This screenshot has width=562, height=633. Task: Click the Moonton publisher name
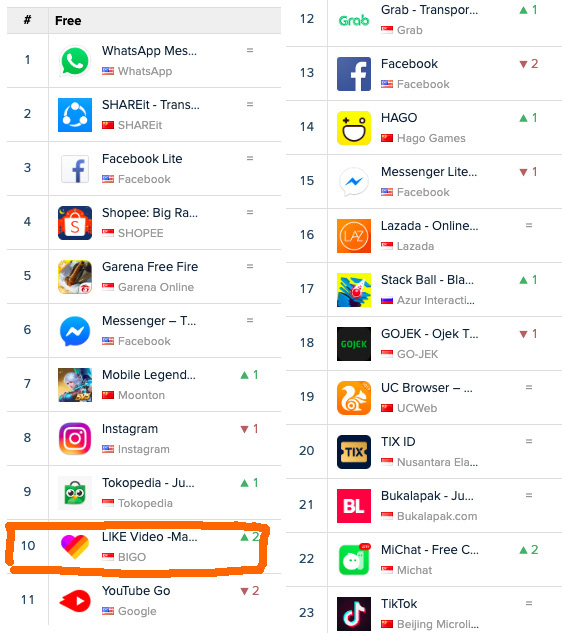tap(141, 395)
